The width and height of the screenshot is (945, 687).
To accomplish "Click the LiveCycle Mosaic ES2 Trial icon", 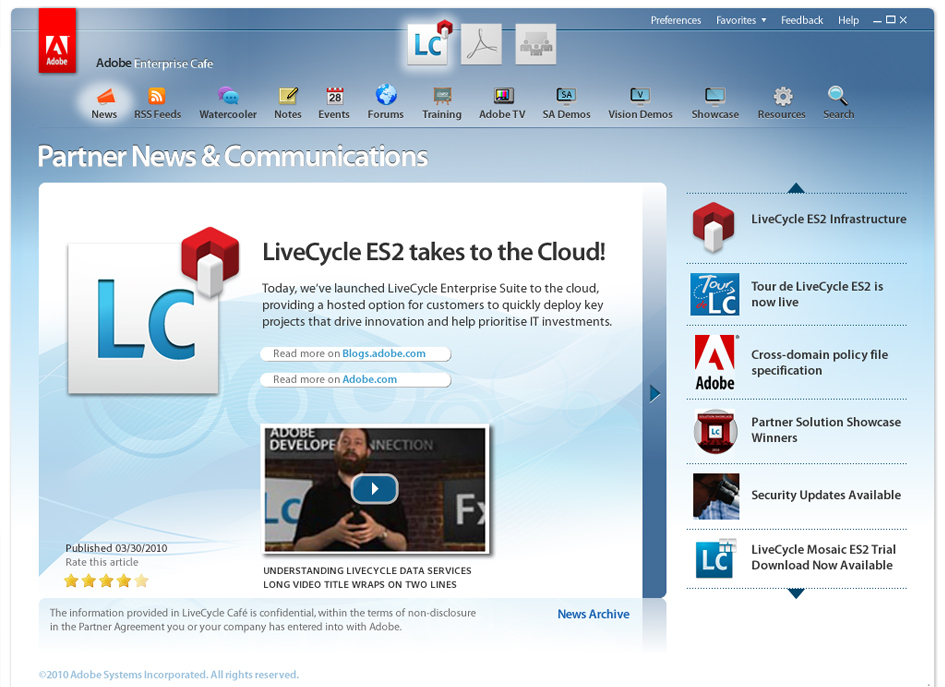I will coord(716,558).
